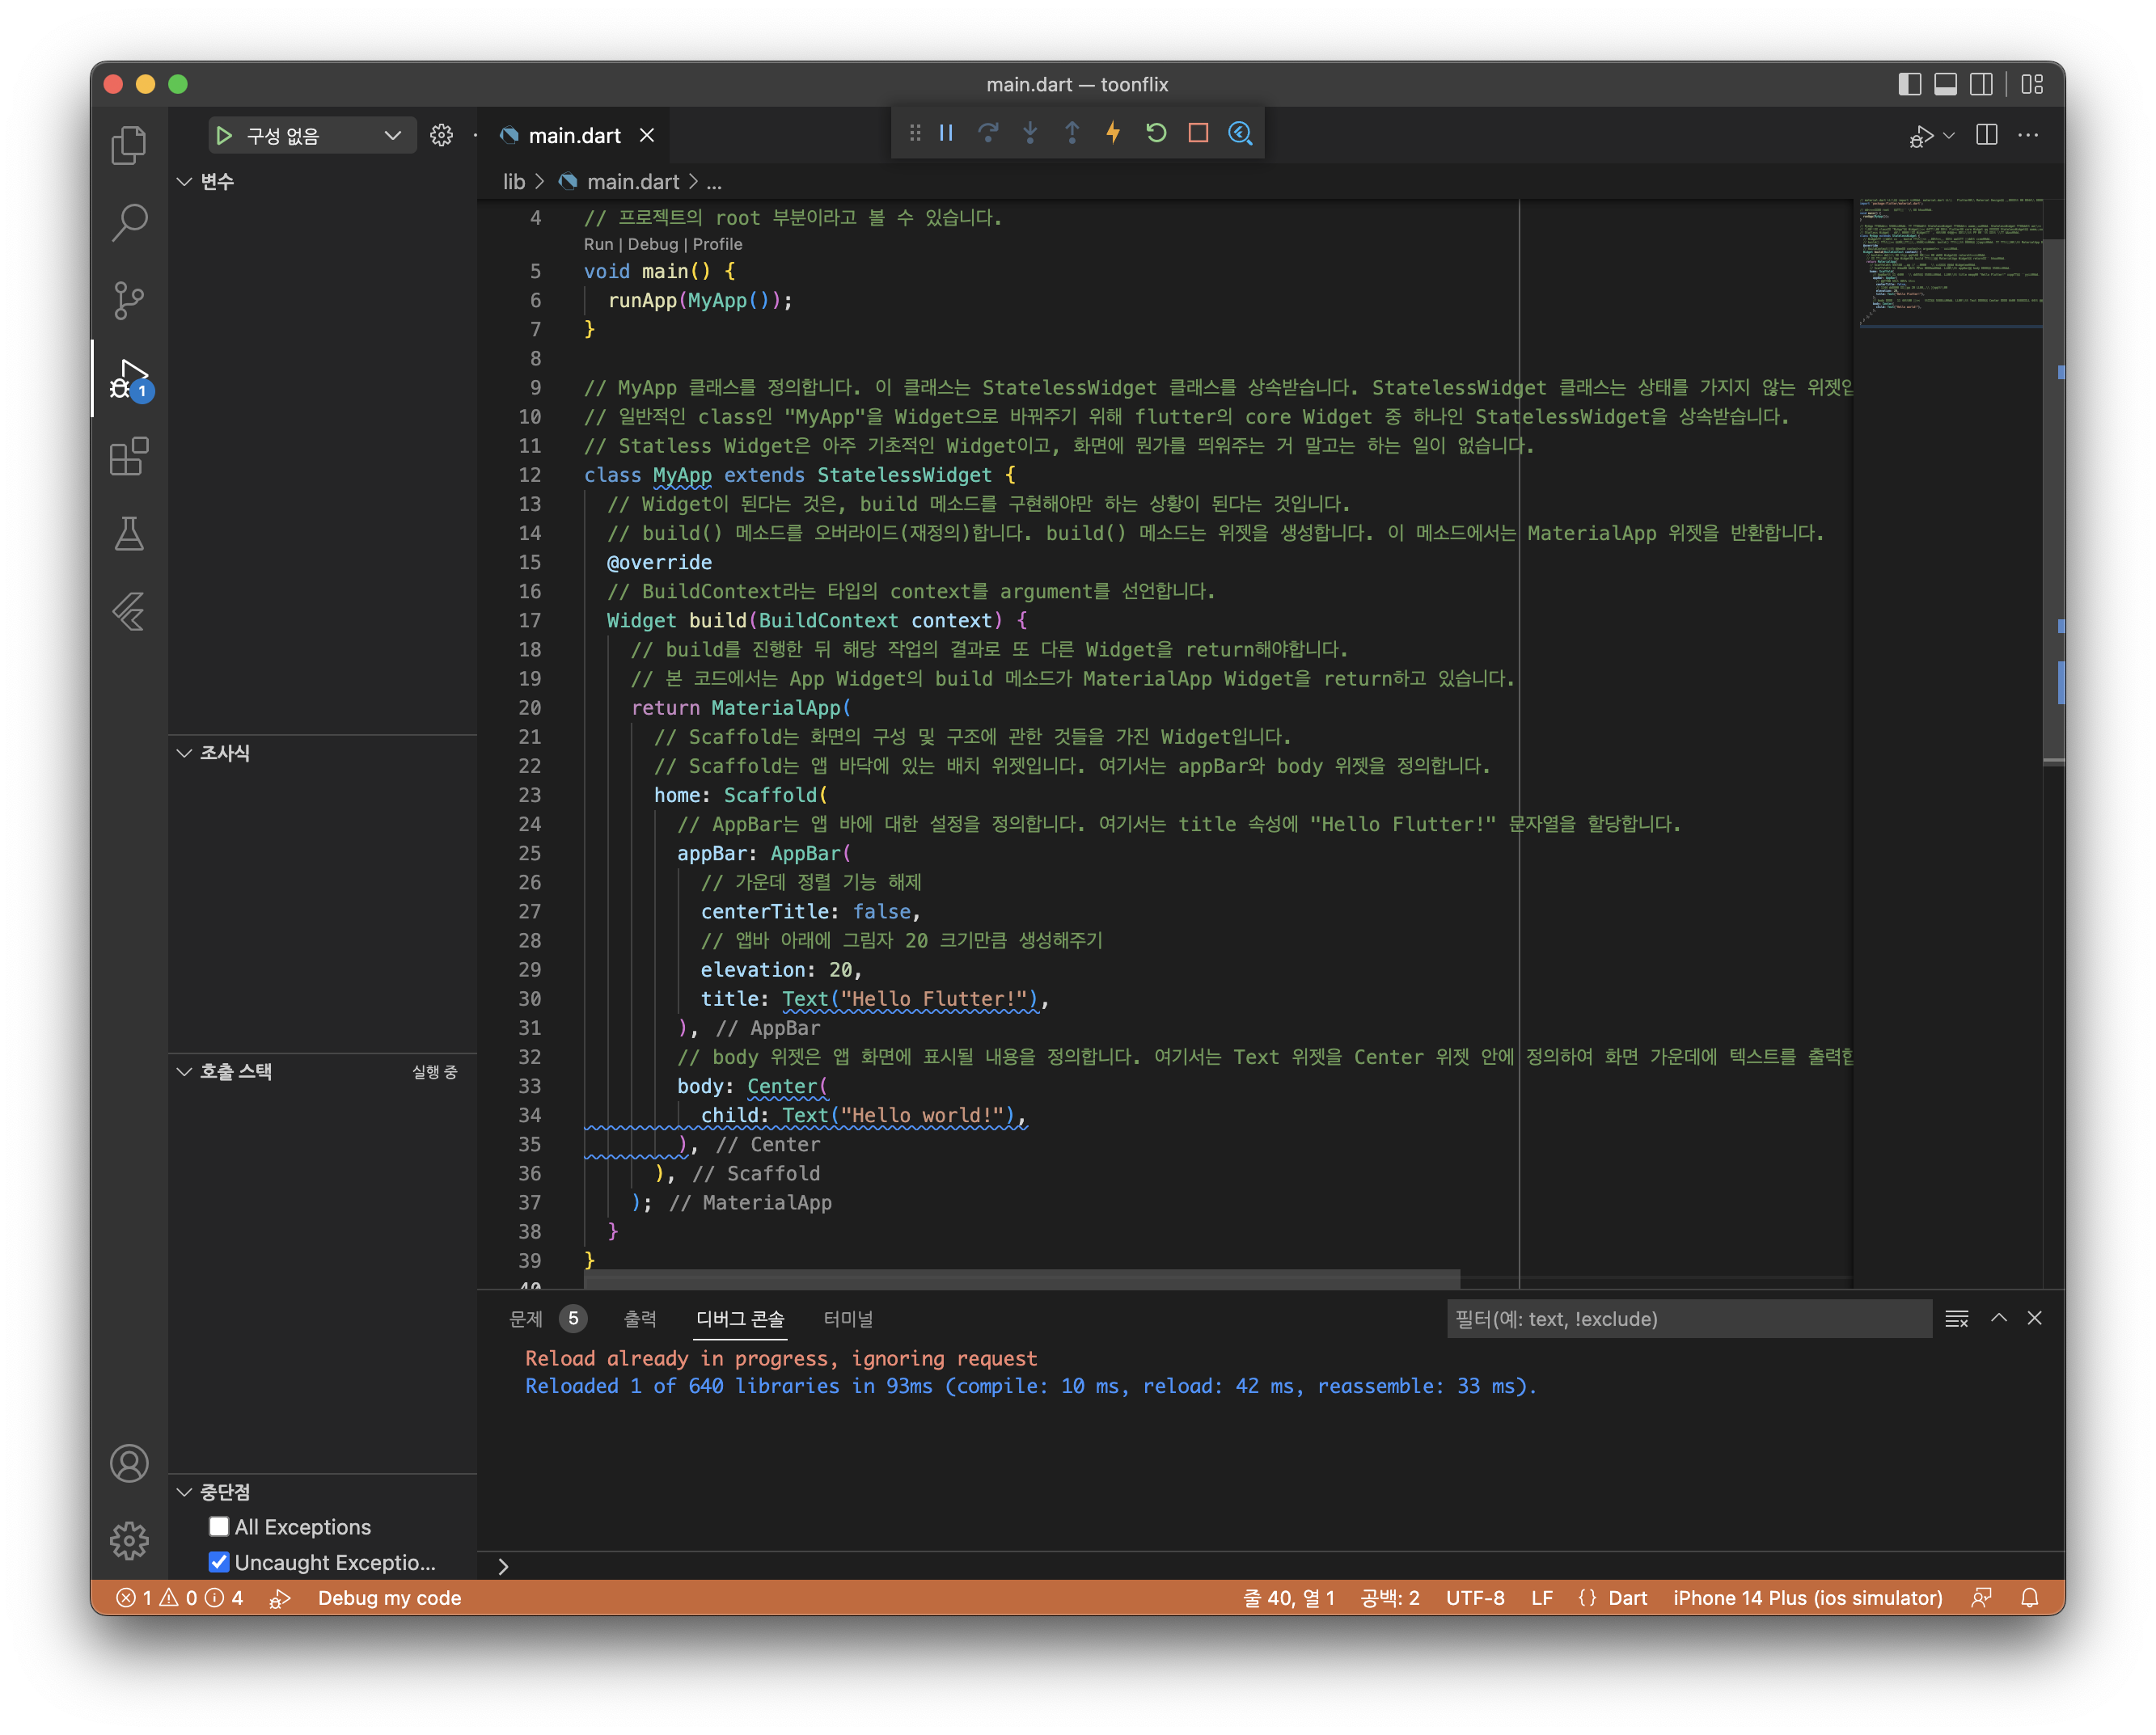Collapse the 변수 section
Screen dimensions: 2156x1735
[184, 181]
